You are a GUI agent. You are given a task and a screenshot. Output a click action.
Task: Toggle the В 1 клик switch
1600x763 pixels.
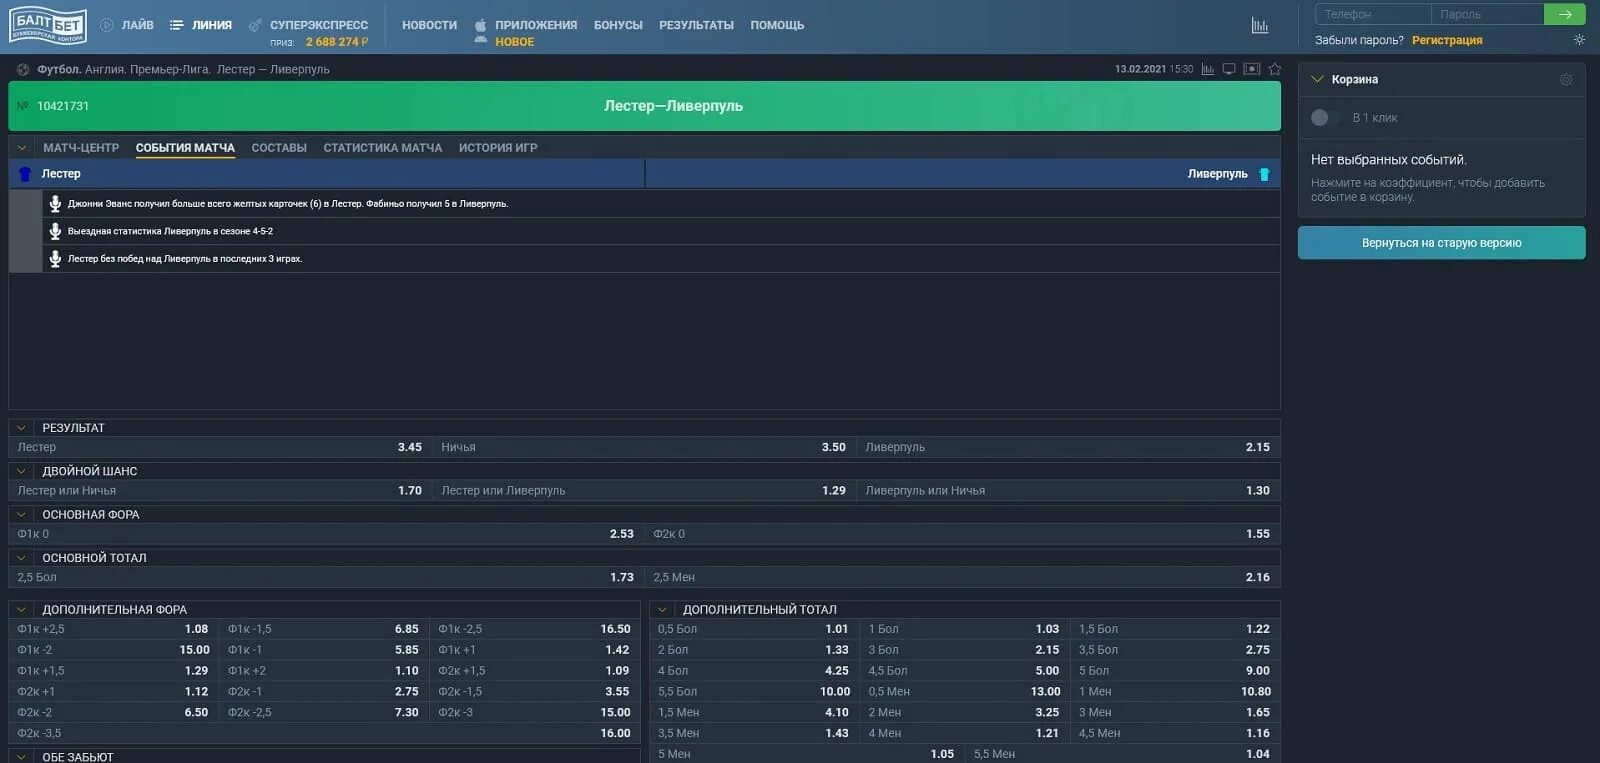(x=1324, y=118)
